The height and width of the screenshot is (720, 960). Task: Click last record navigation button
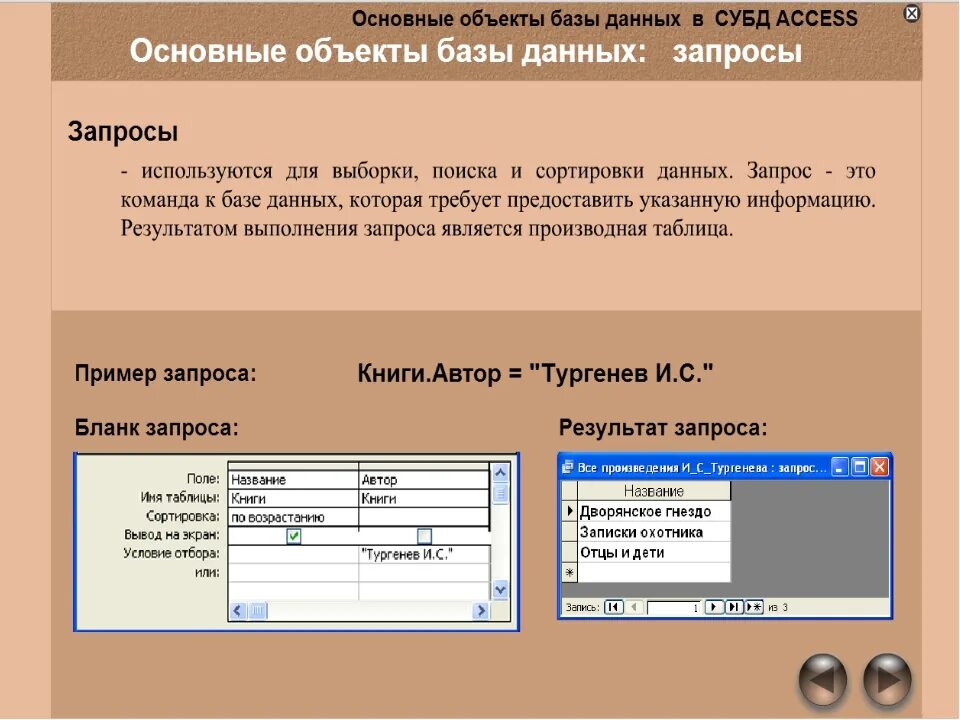point(733,607)
